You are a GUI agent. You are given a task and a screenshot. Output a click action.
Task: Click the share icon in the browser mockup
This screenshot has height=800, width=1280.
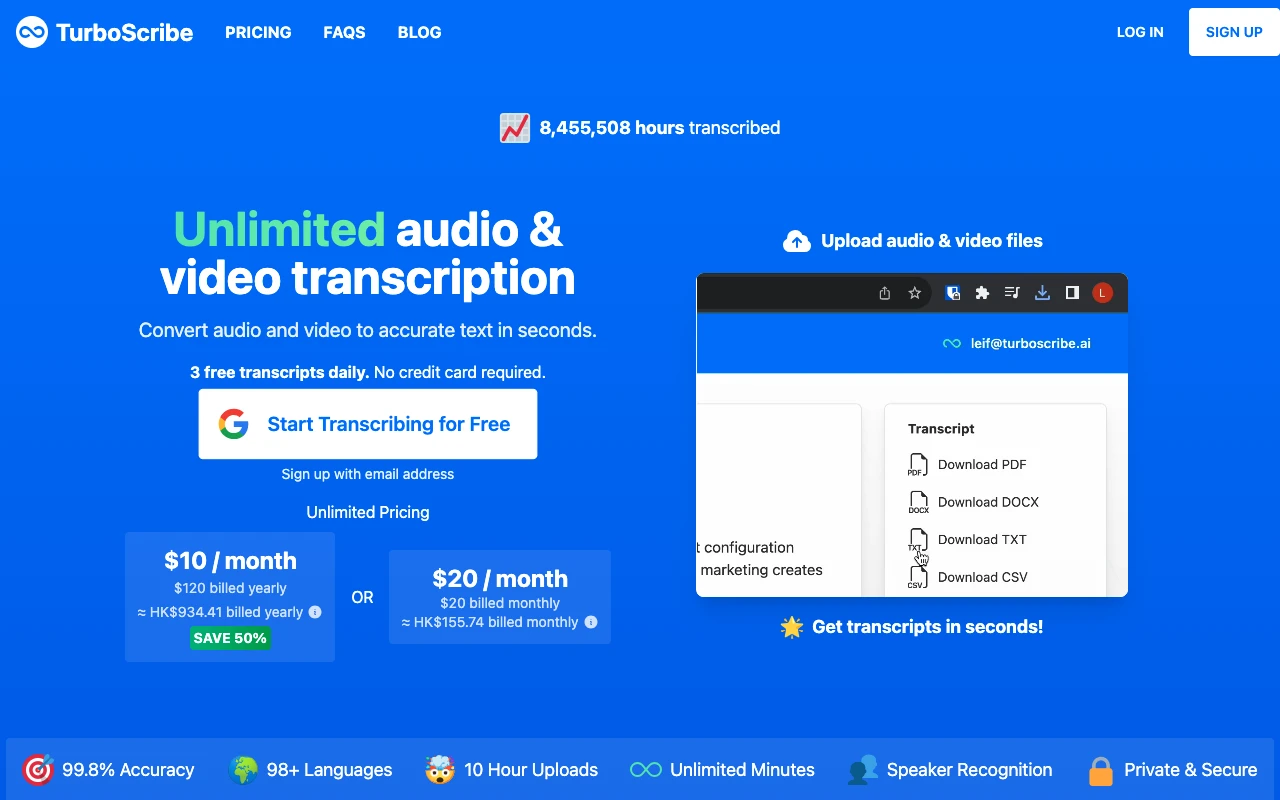[x=884, y=292]
